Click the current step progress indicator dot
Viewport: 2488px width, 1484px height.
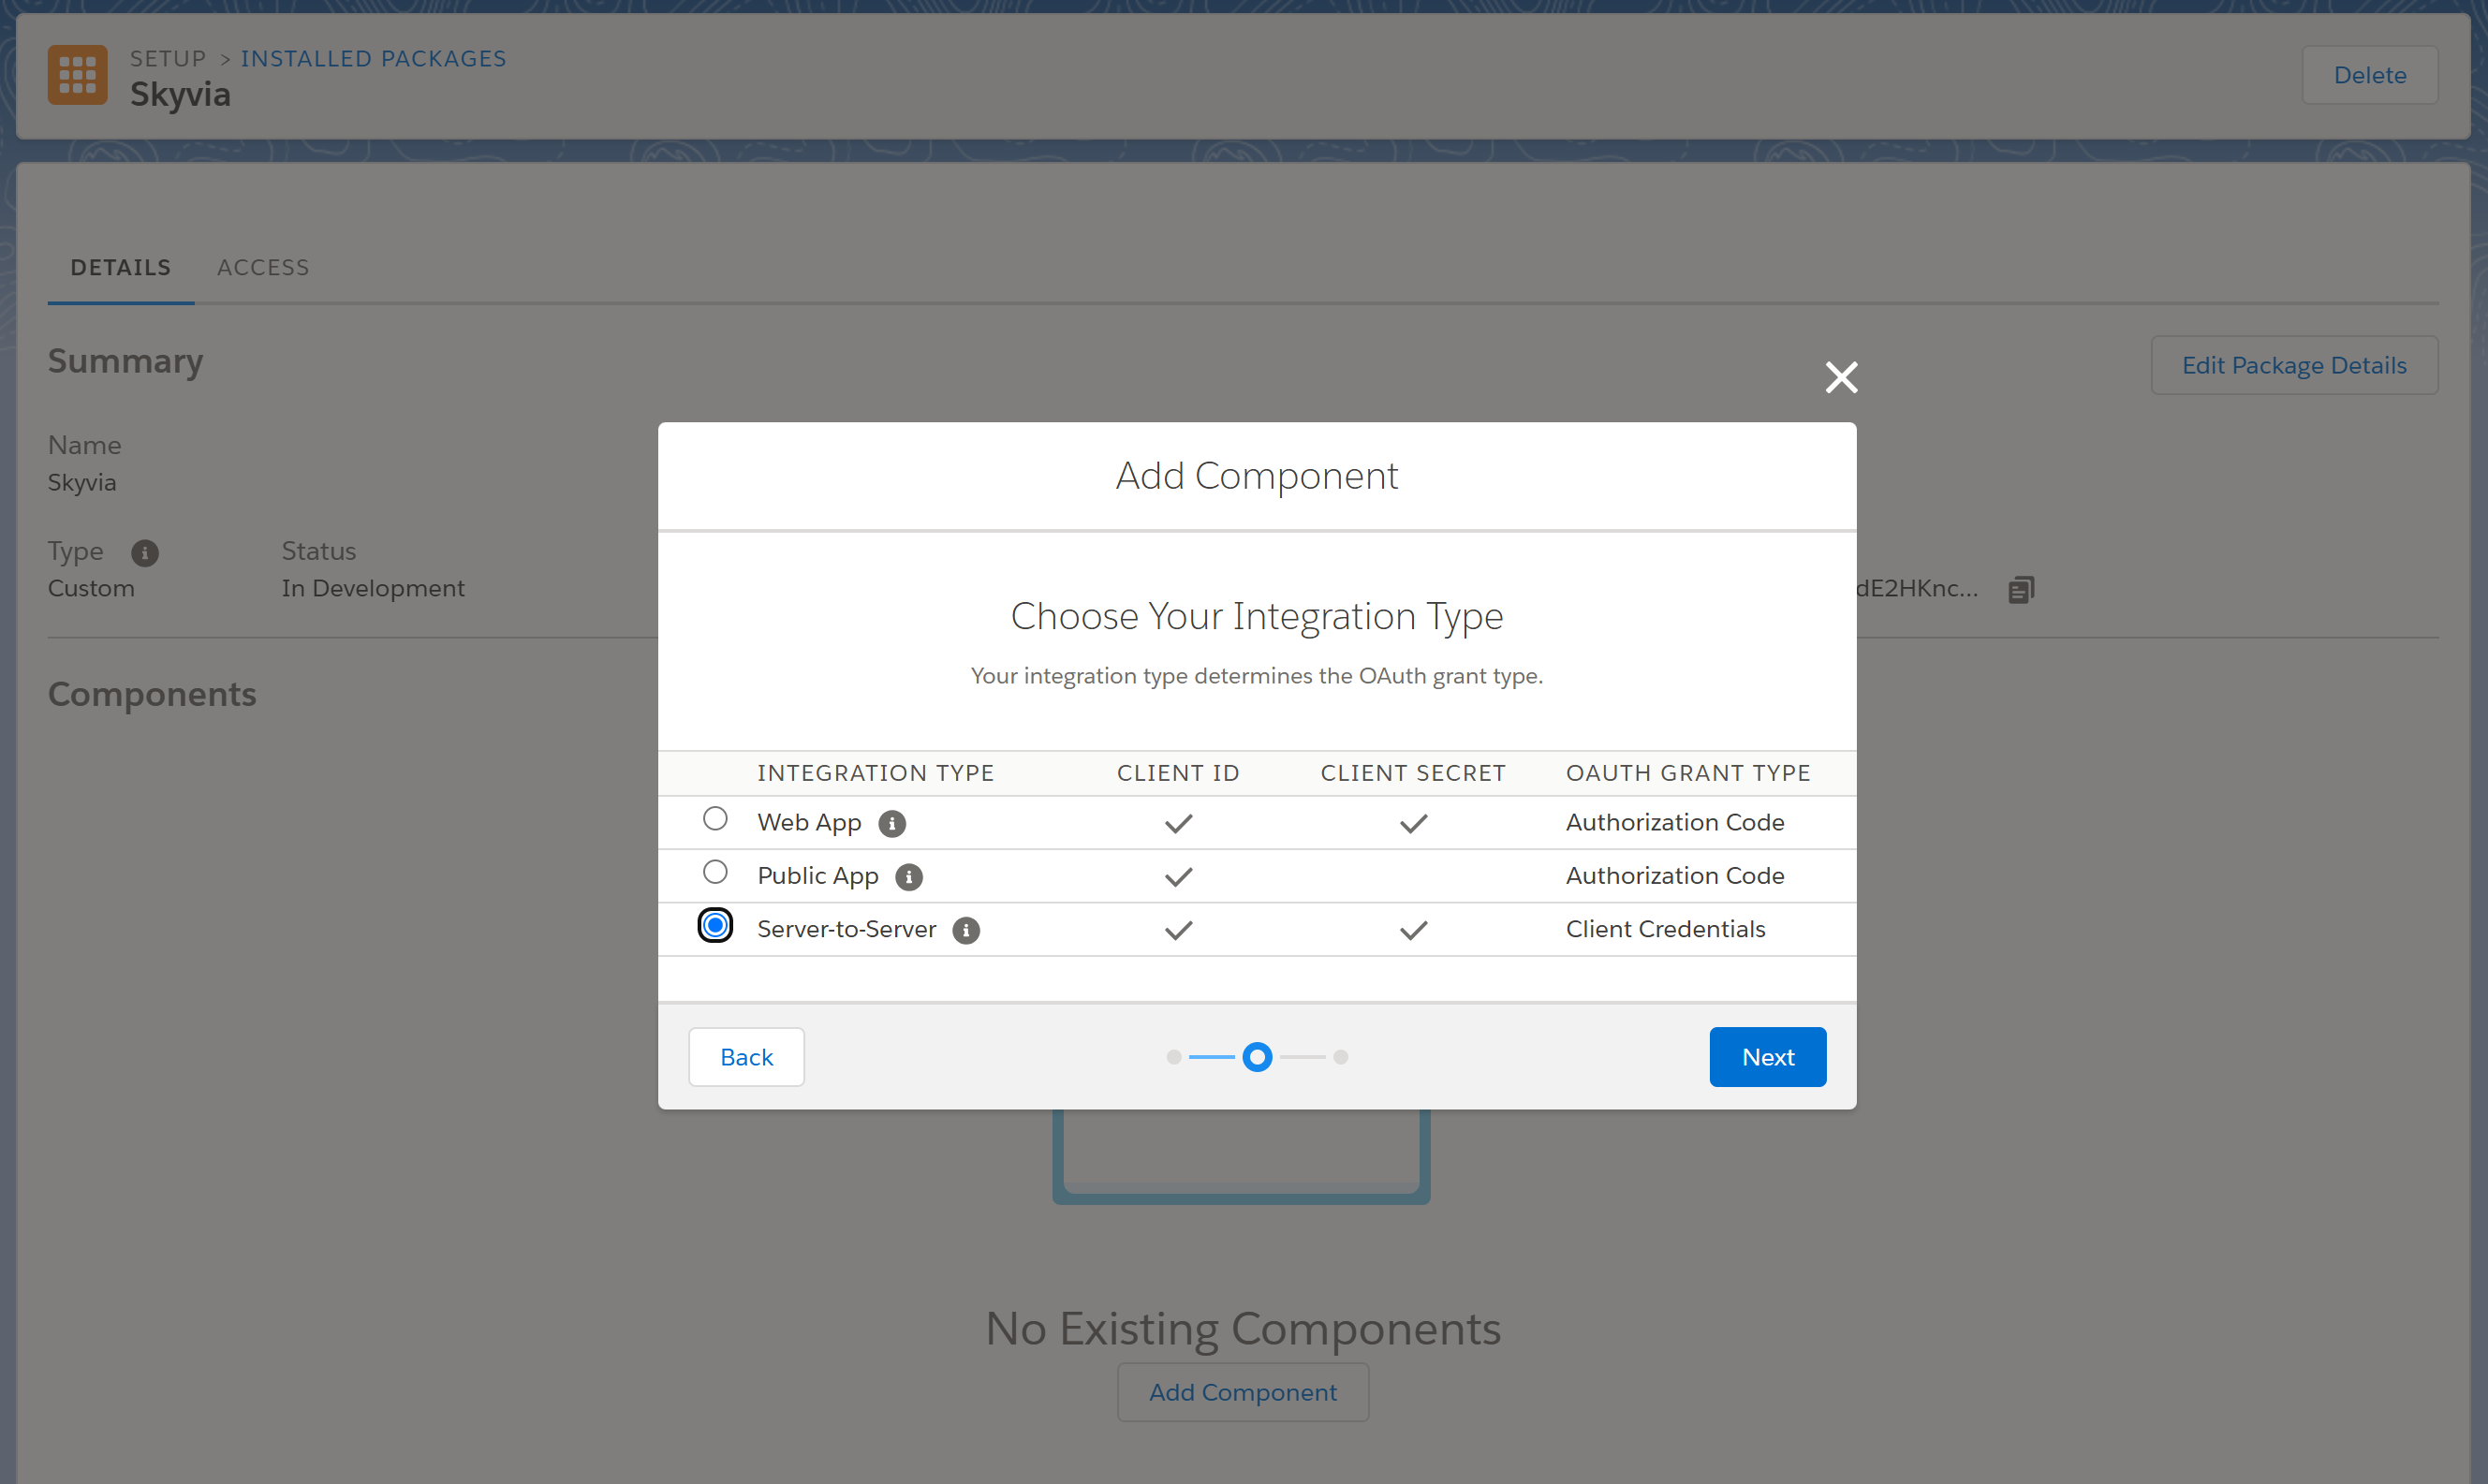tap(1257, 1057)
